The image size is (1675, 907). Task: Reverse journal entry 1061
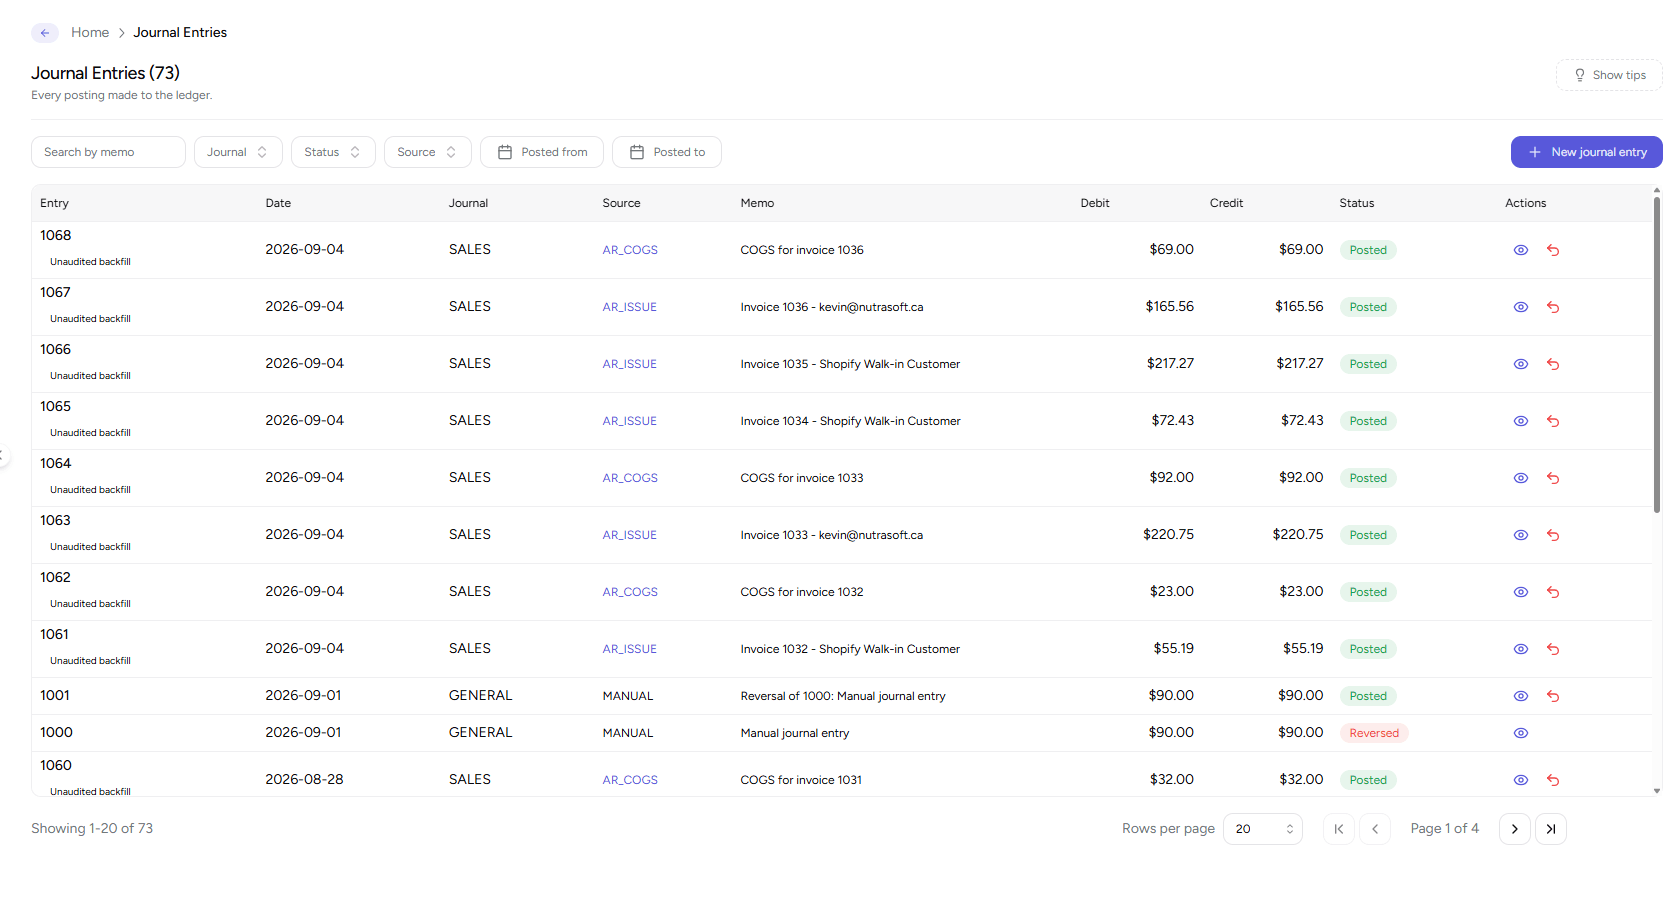(x=1553, y=649)
